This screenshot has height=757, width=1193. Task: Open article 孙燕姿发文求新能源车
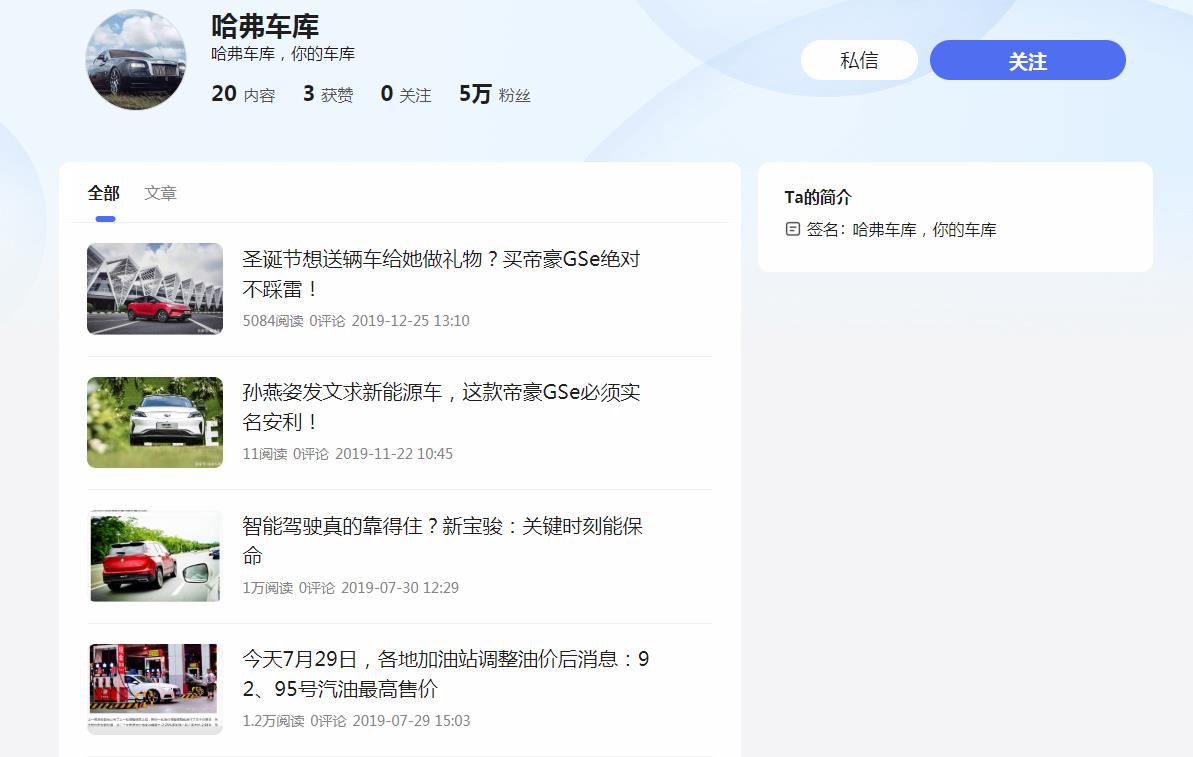[441, 407]
